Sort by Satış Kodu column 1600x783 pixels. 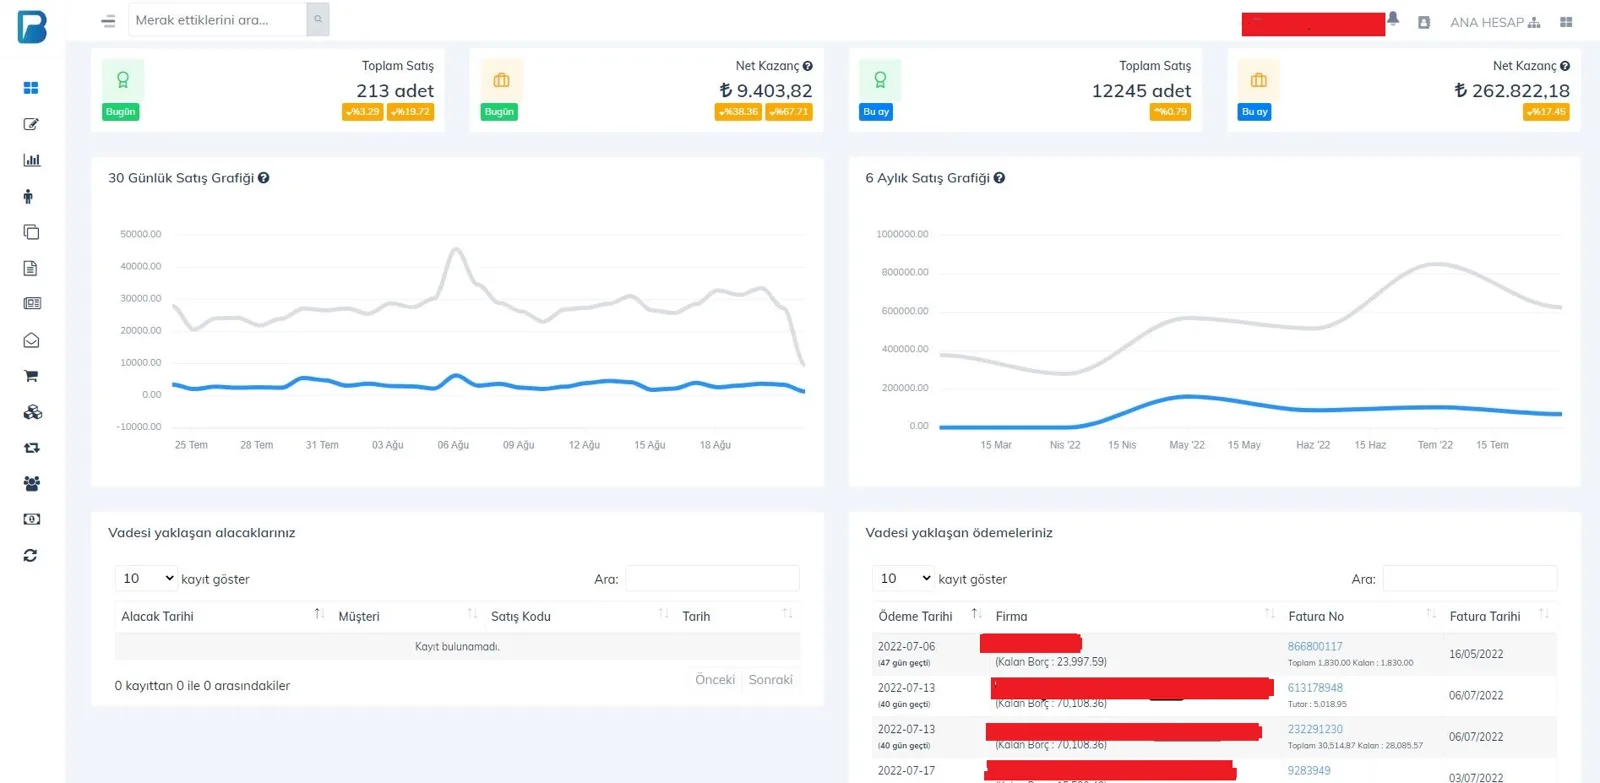pyautogui.click(x=580, y=616)
